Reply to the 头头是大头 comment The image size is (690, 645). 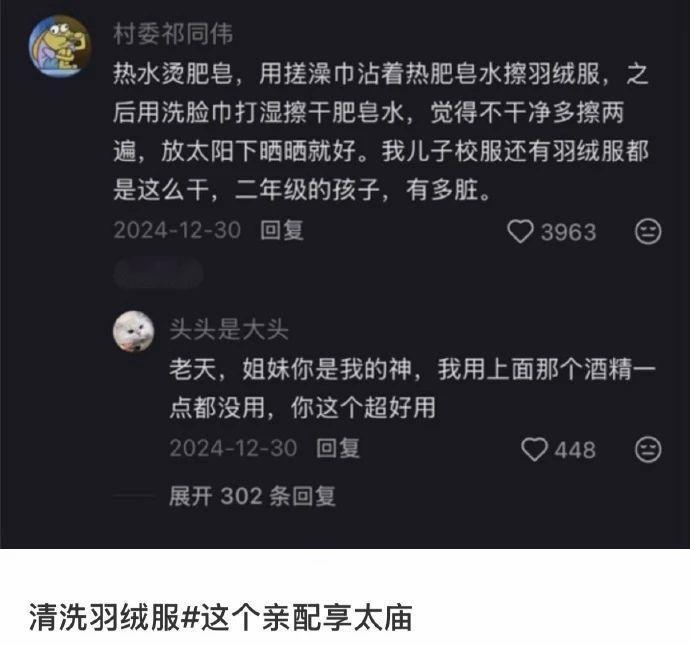(x=338, y=448)
